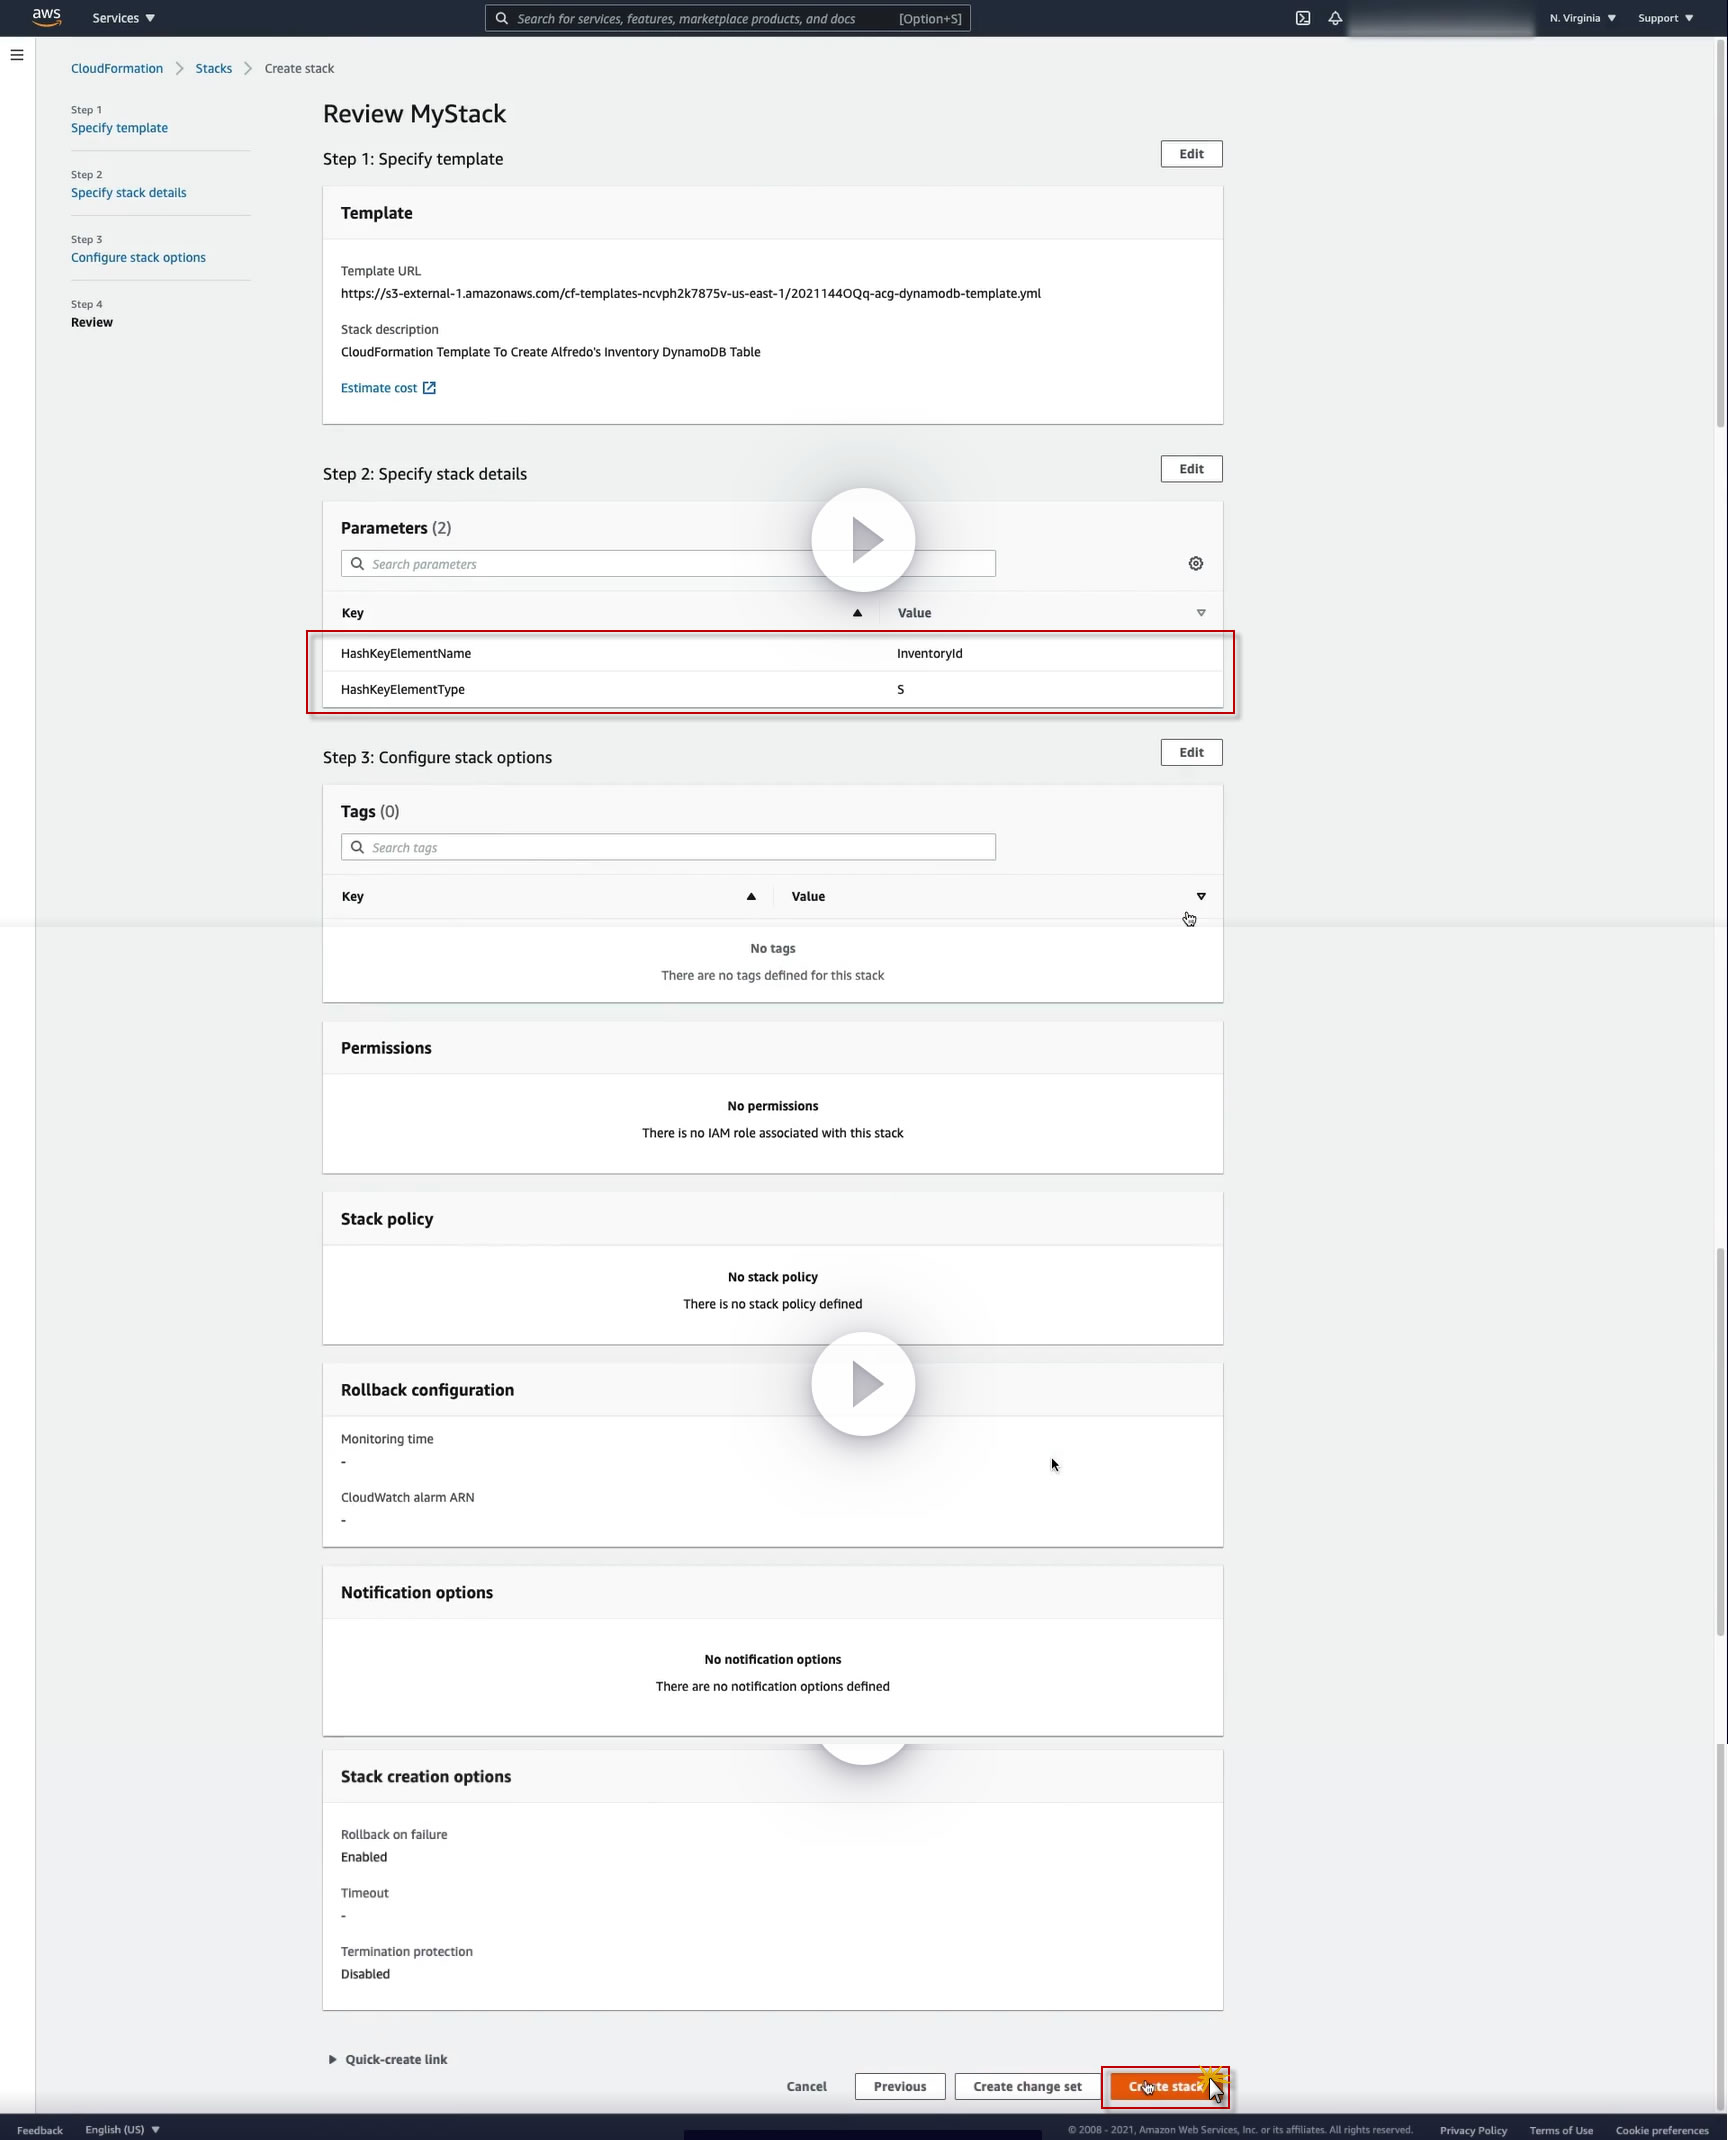This screenshot has height=2140, width=1729.
Task: Go to Step 1 Specify template
Action: click(x=119, y=128)
